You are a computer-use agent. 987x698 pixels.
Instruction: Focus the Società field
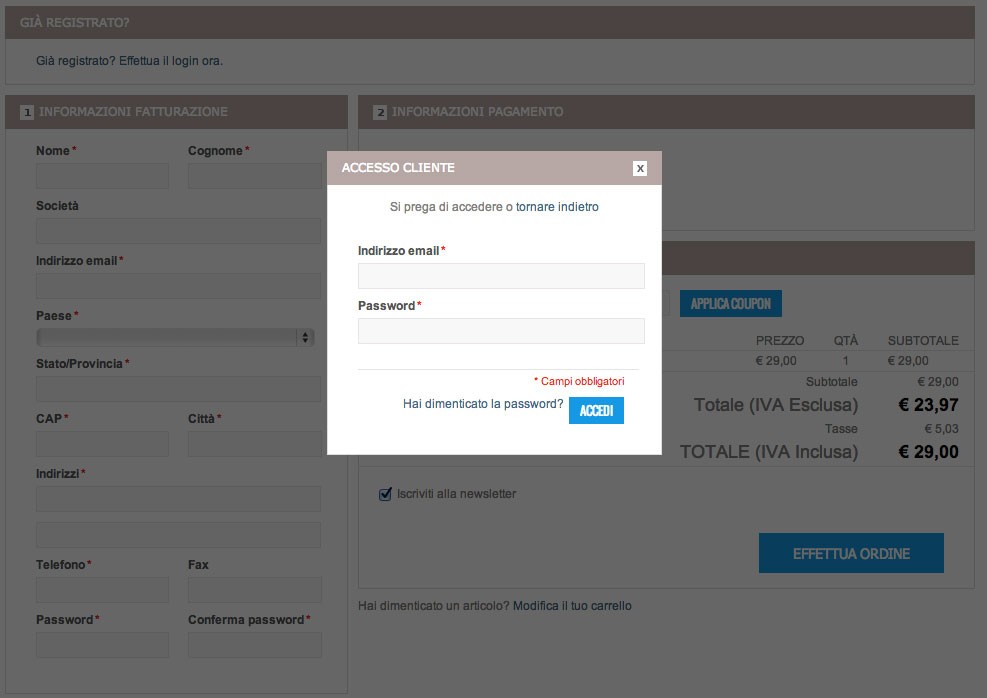179,231
